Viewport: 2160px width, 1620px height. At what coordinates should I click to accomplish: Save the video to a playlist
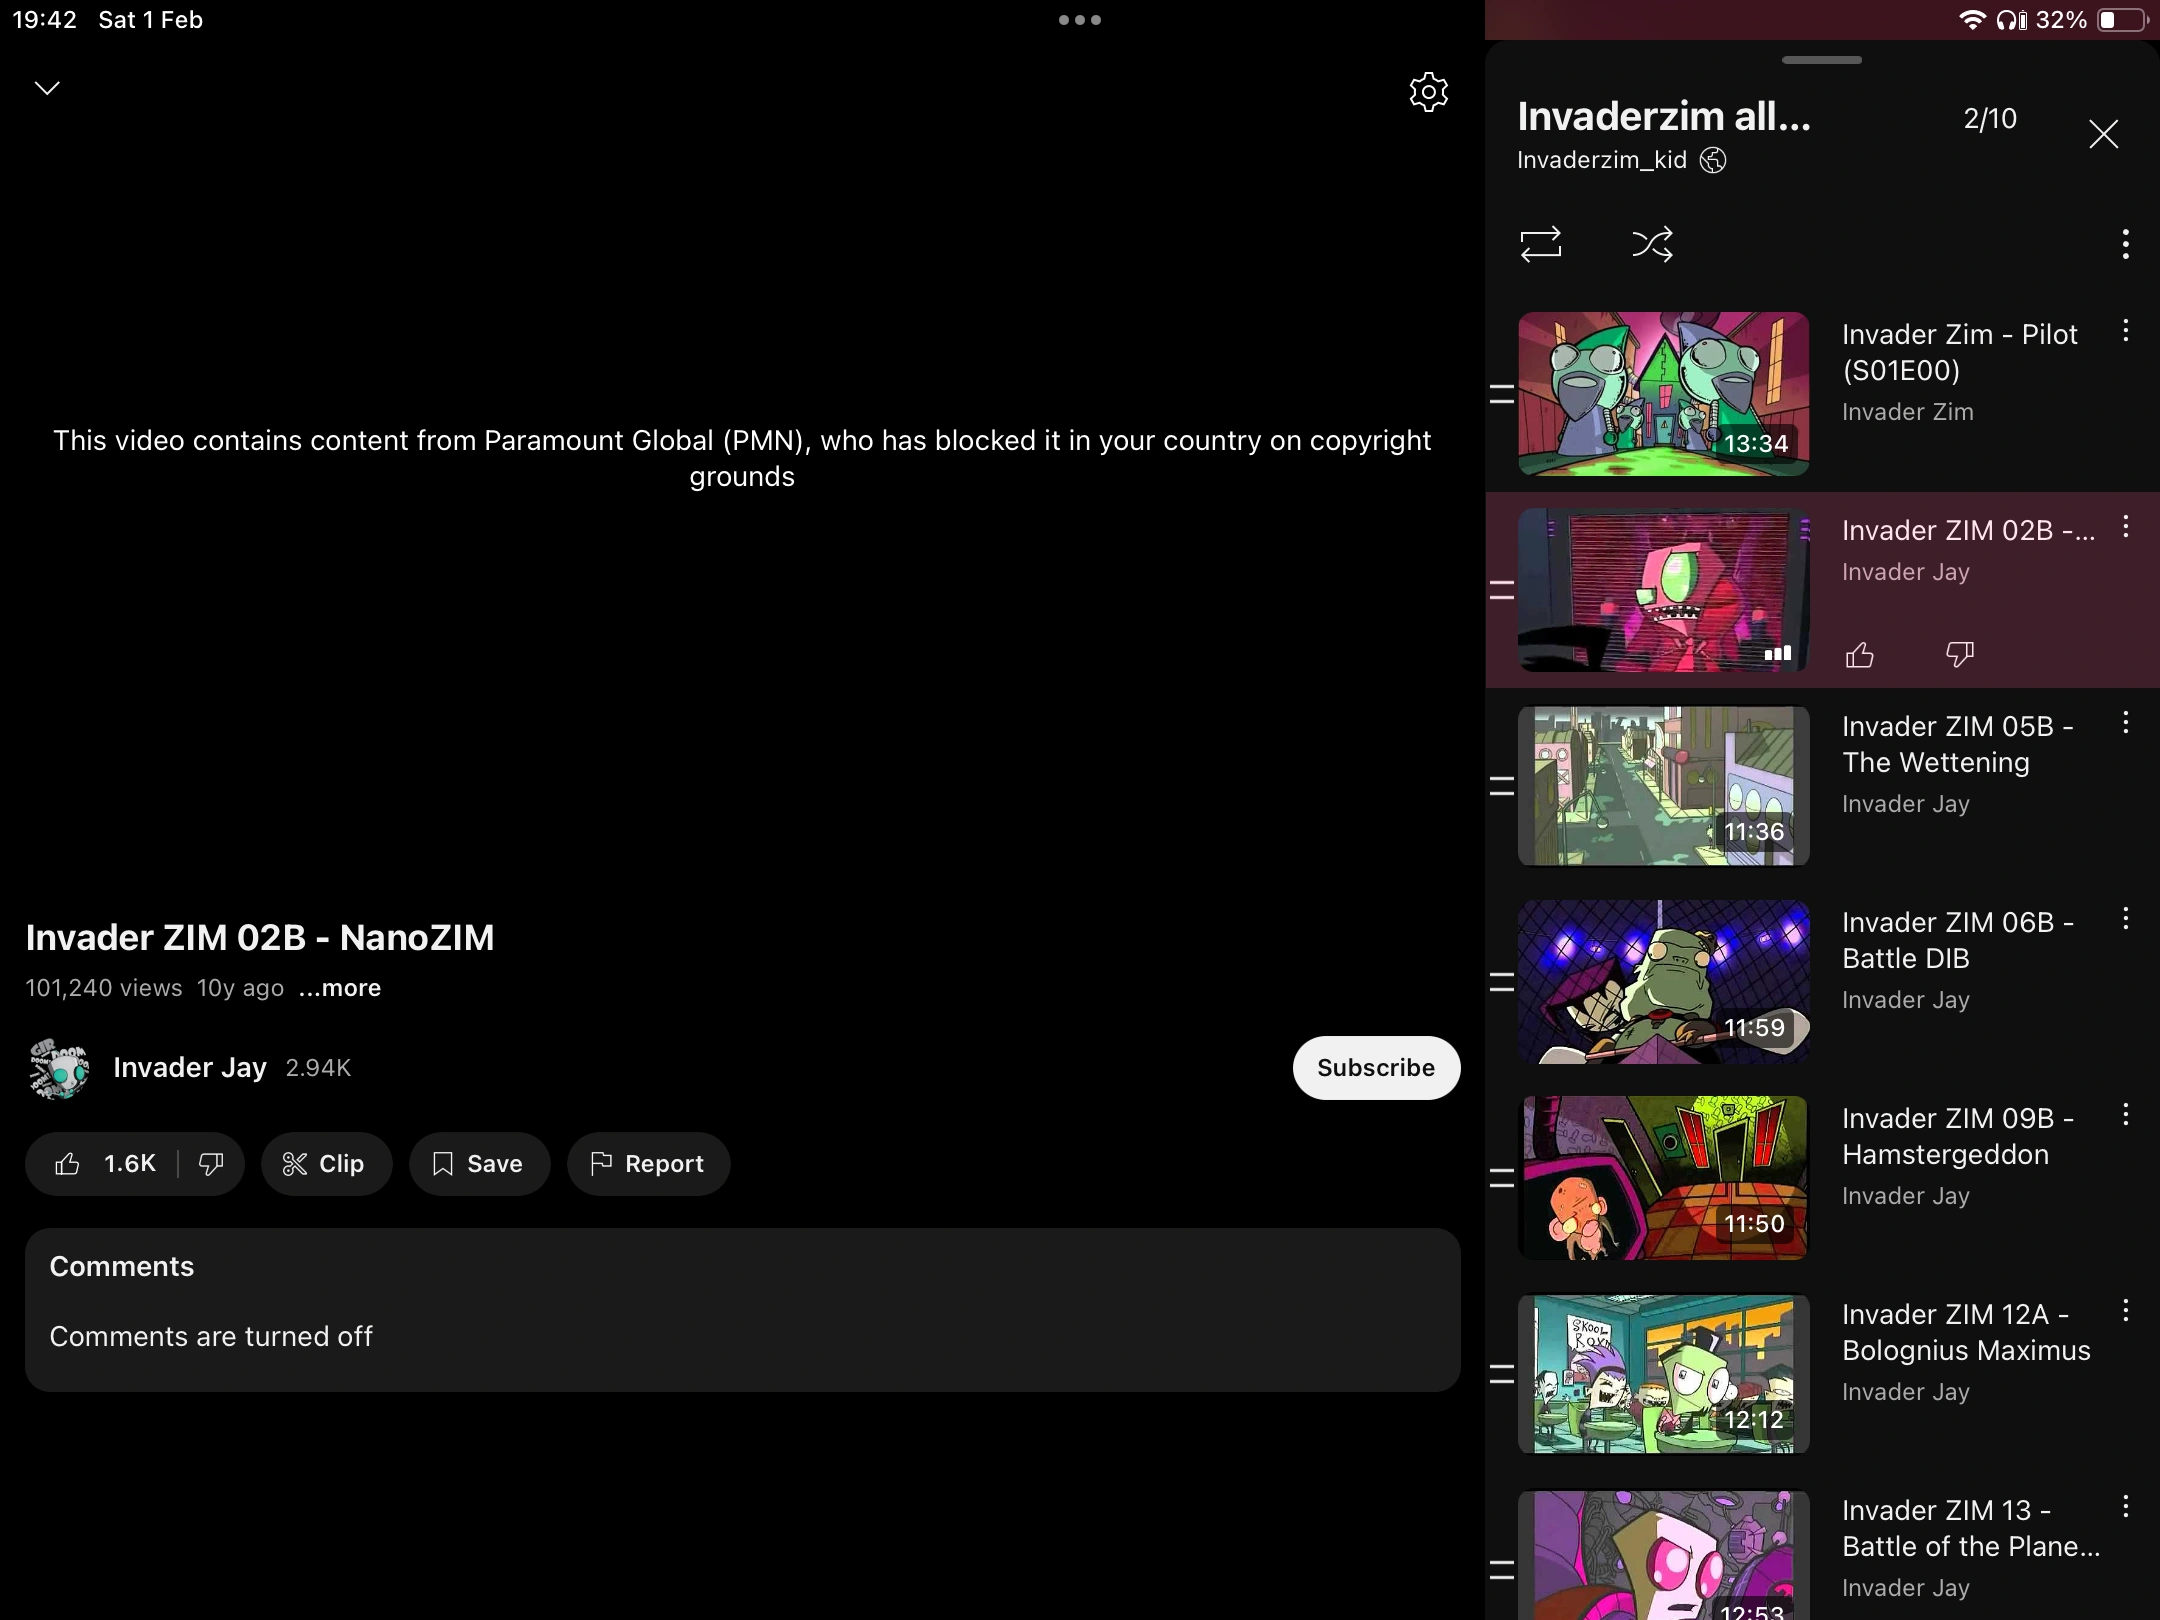[479, 1163]
